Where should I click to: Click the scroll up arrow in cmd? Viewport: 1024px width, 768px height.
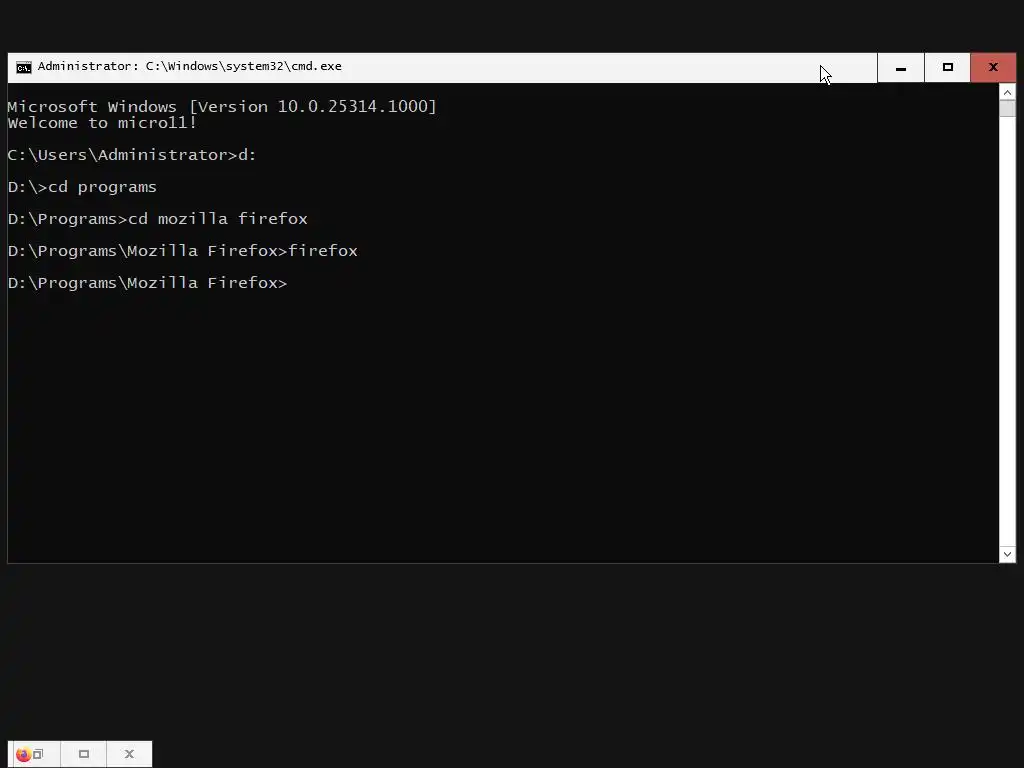click(x=1007, y=93)
